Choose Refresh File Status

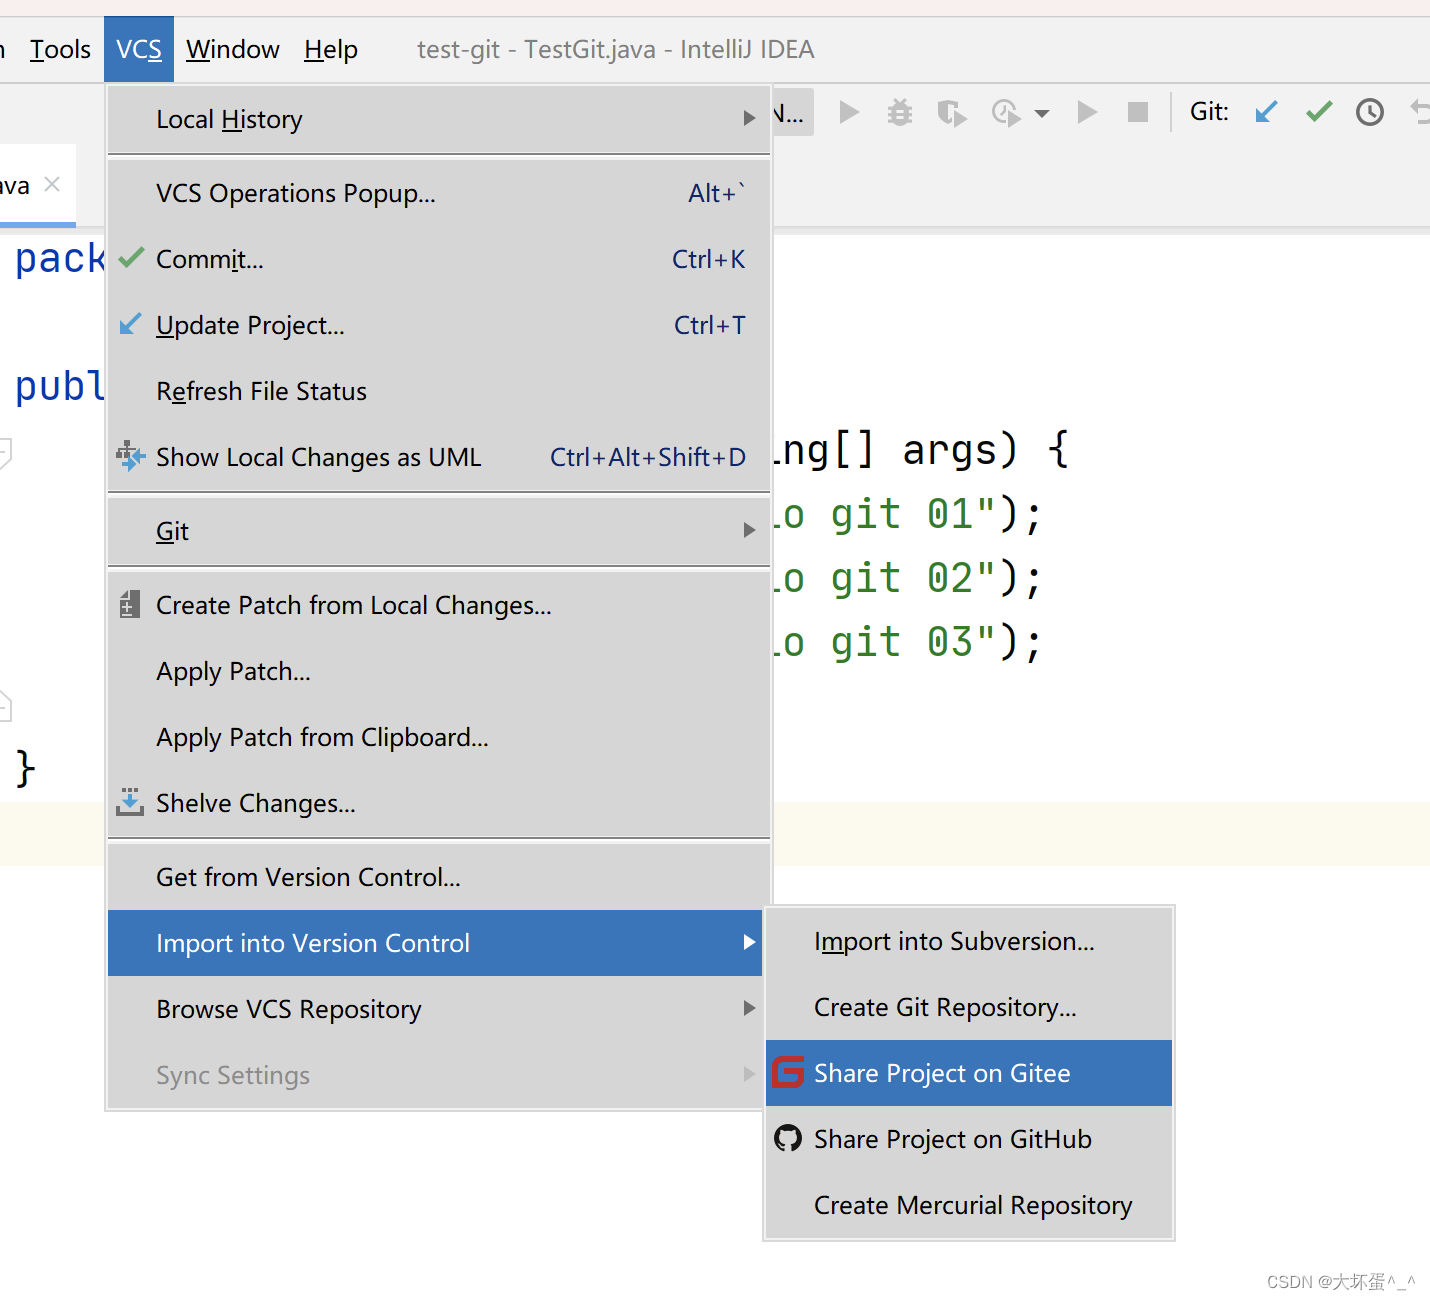(438, 391)
